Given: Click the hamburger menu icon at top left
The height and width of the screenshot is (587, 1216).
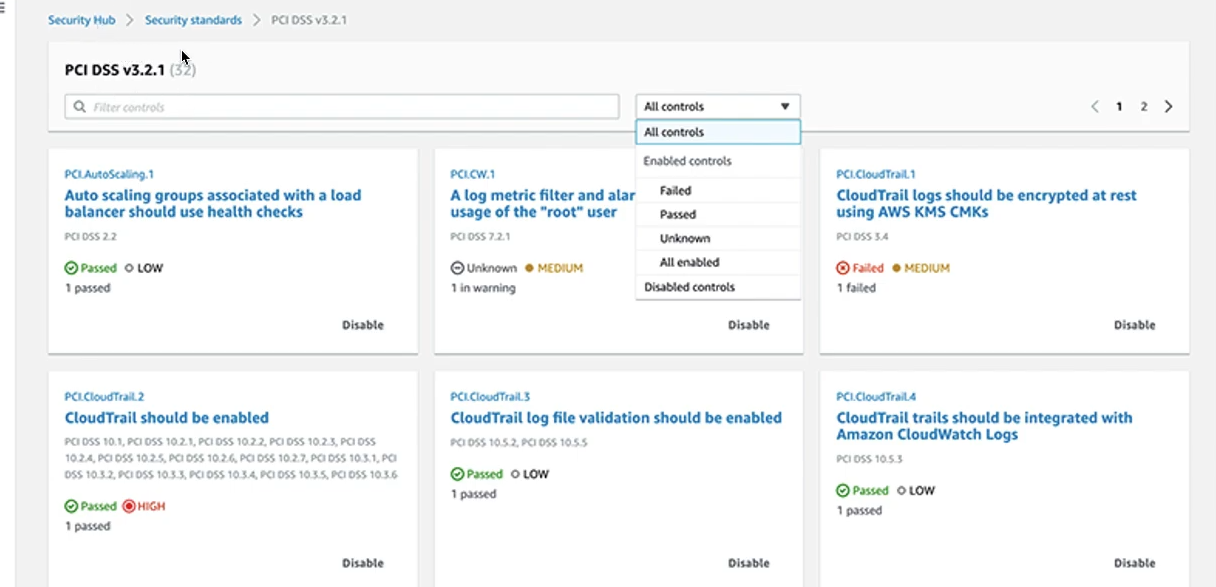Looking at the screenshot, I should pyautogui.click(x=3, y=9).
